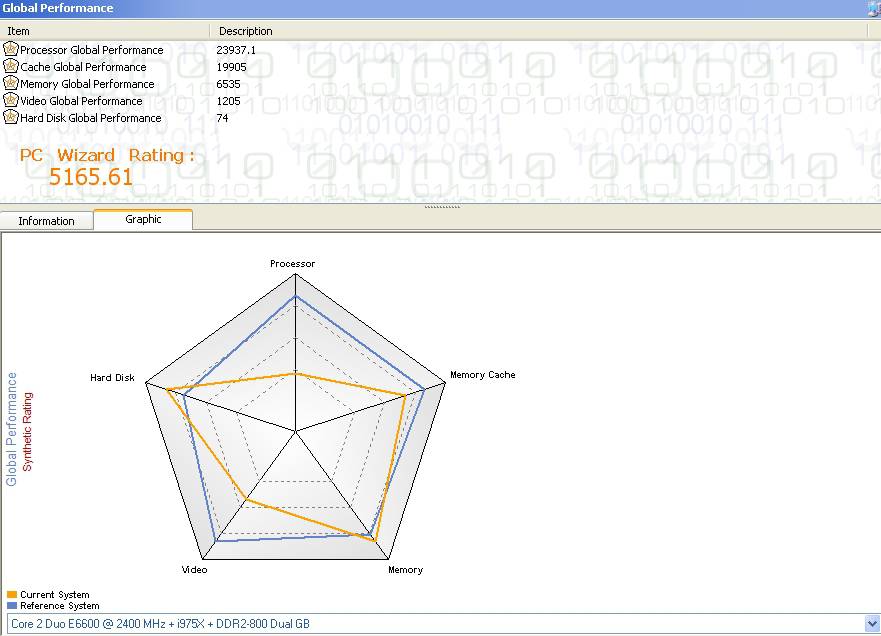Image resolution: width=881 pixels, height=636 pixels.
Task: Click the Hard Disk axis label on chart
Action: click(x=112, y=378)
